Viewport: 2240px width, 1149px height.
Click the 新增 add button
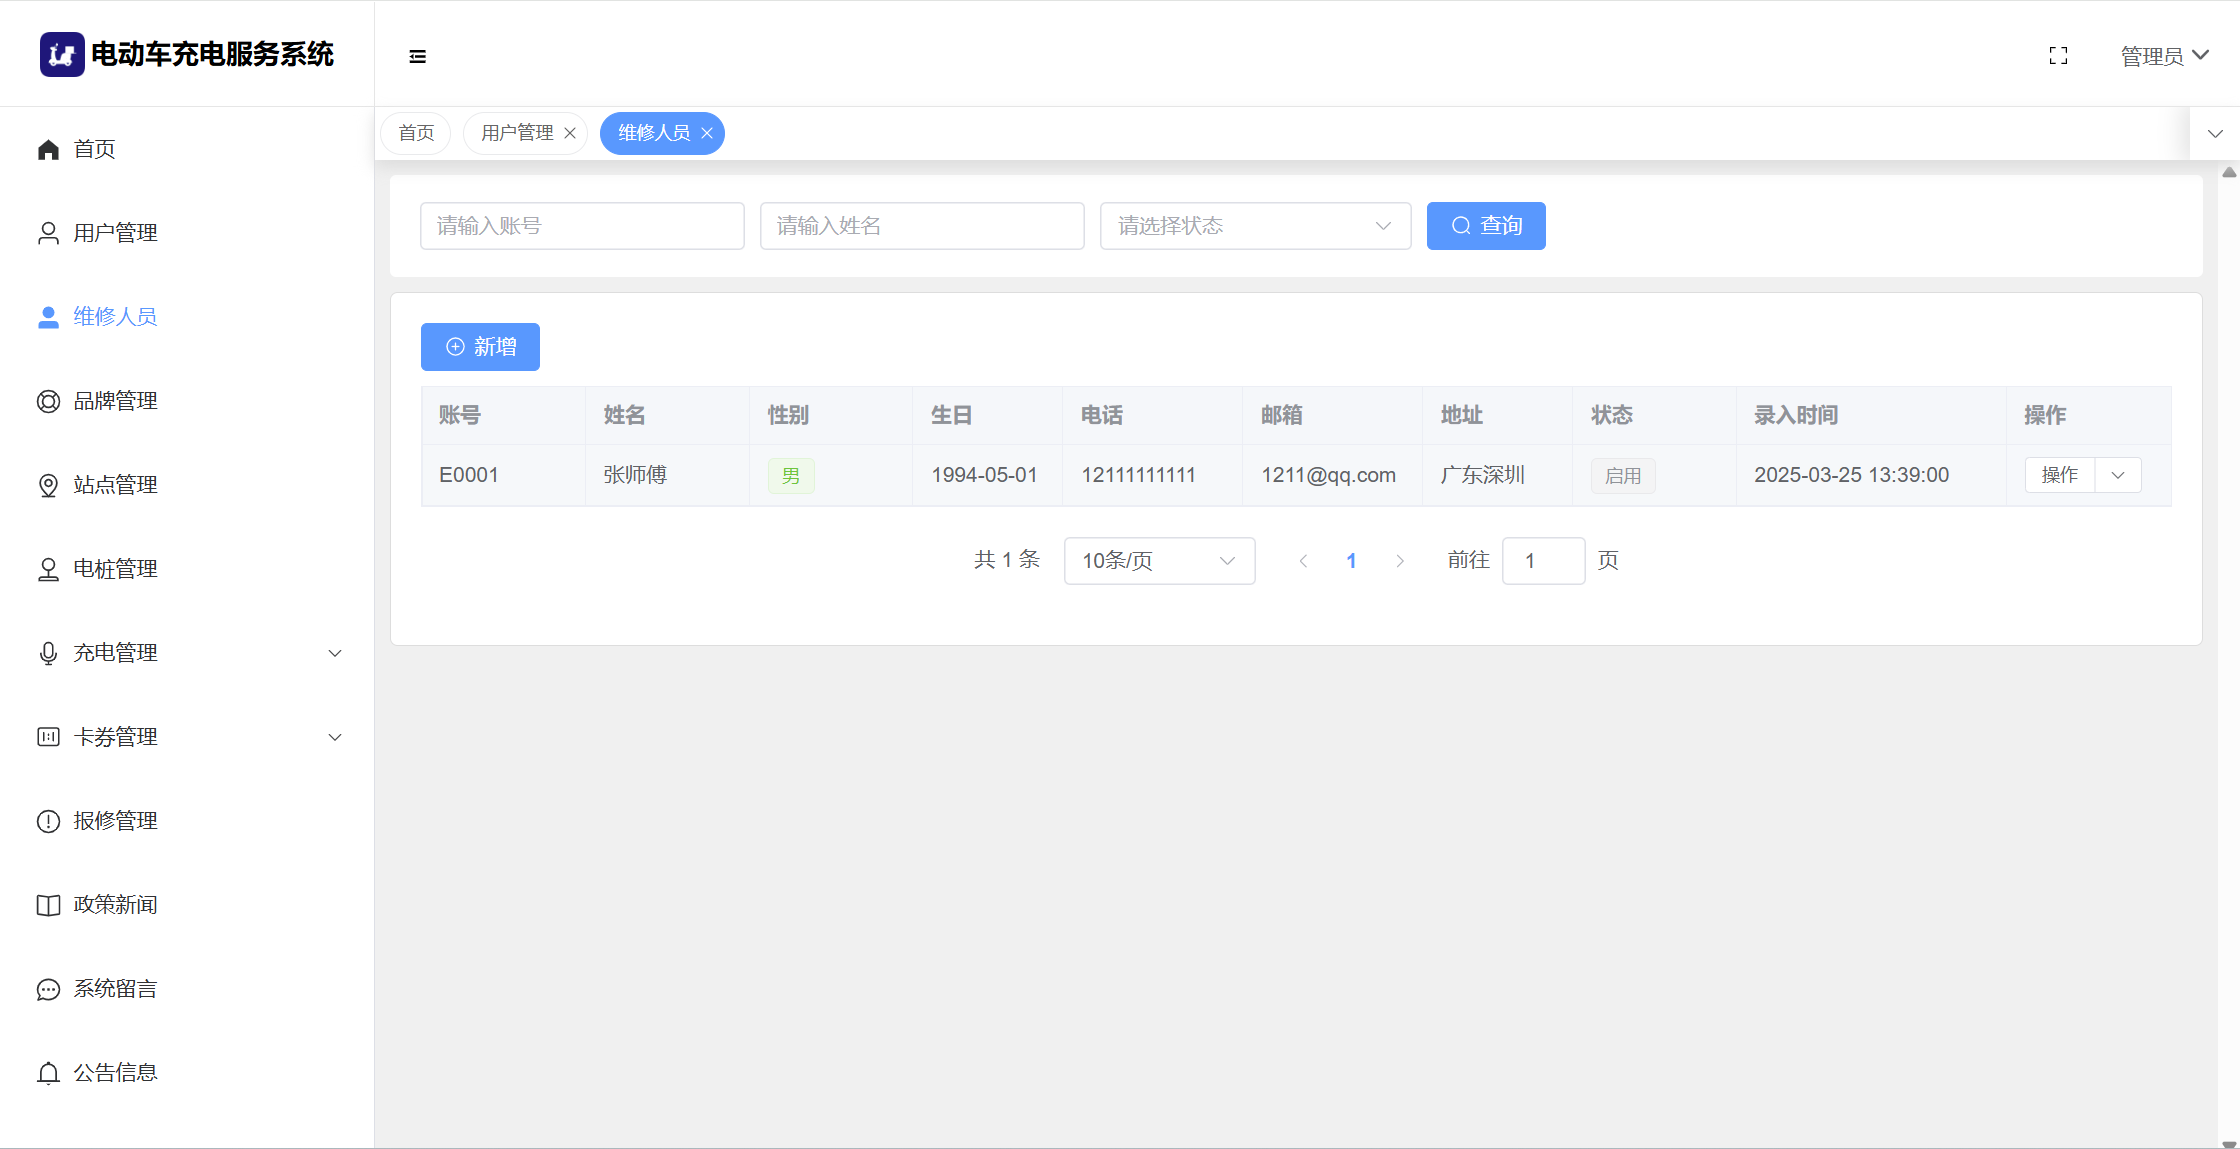click(480, 347)
